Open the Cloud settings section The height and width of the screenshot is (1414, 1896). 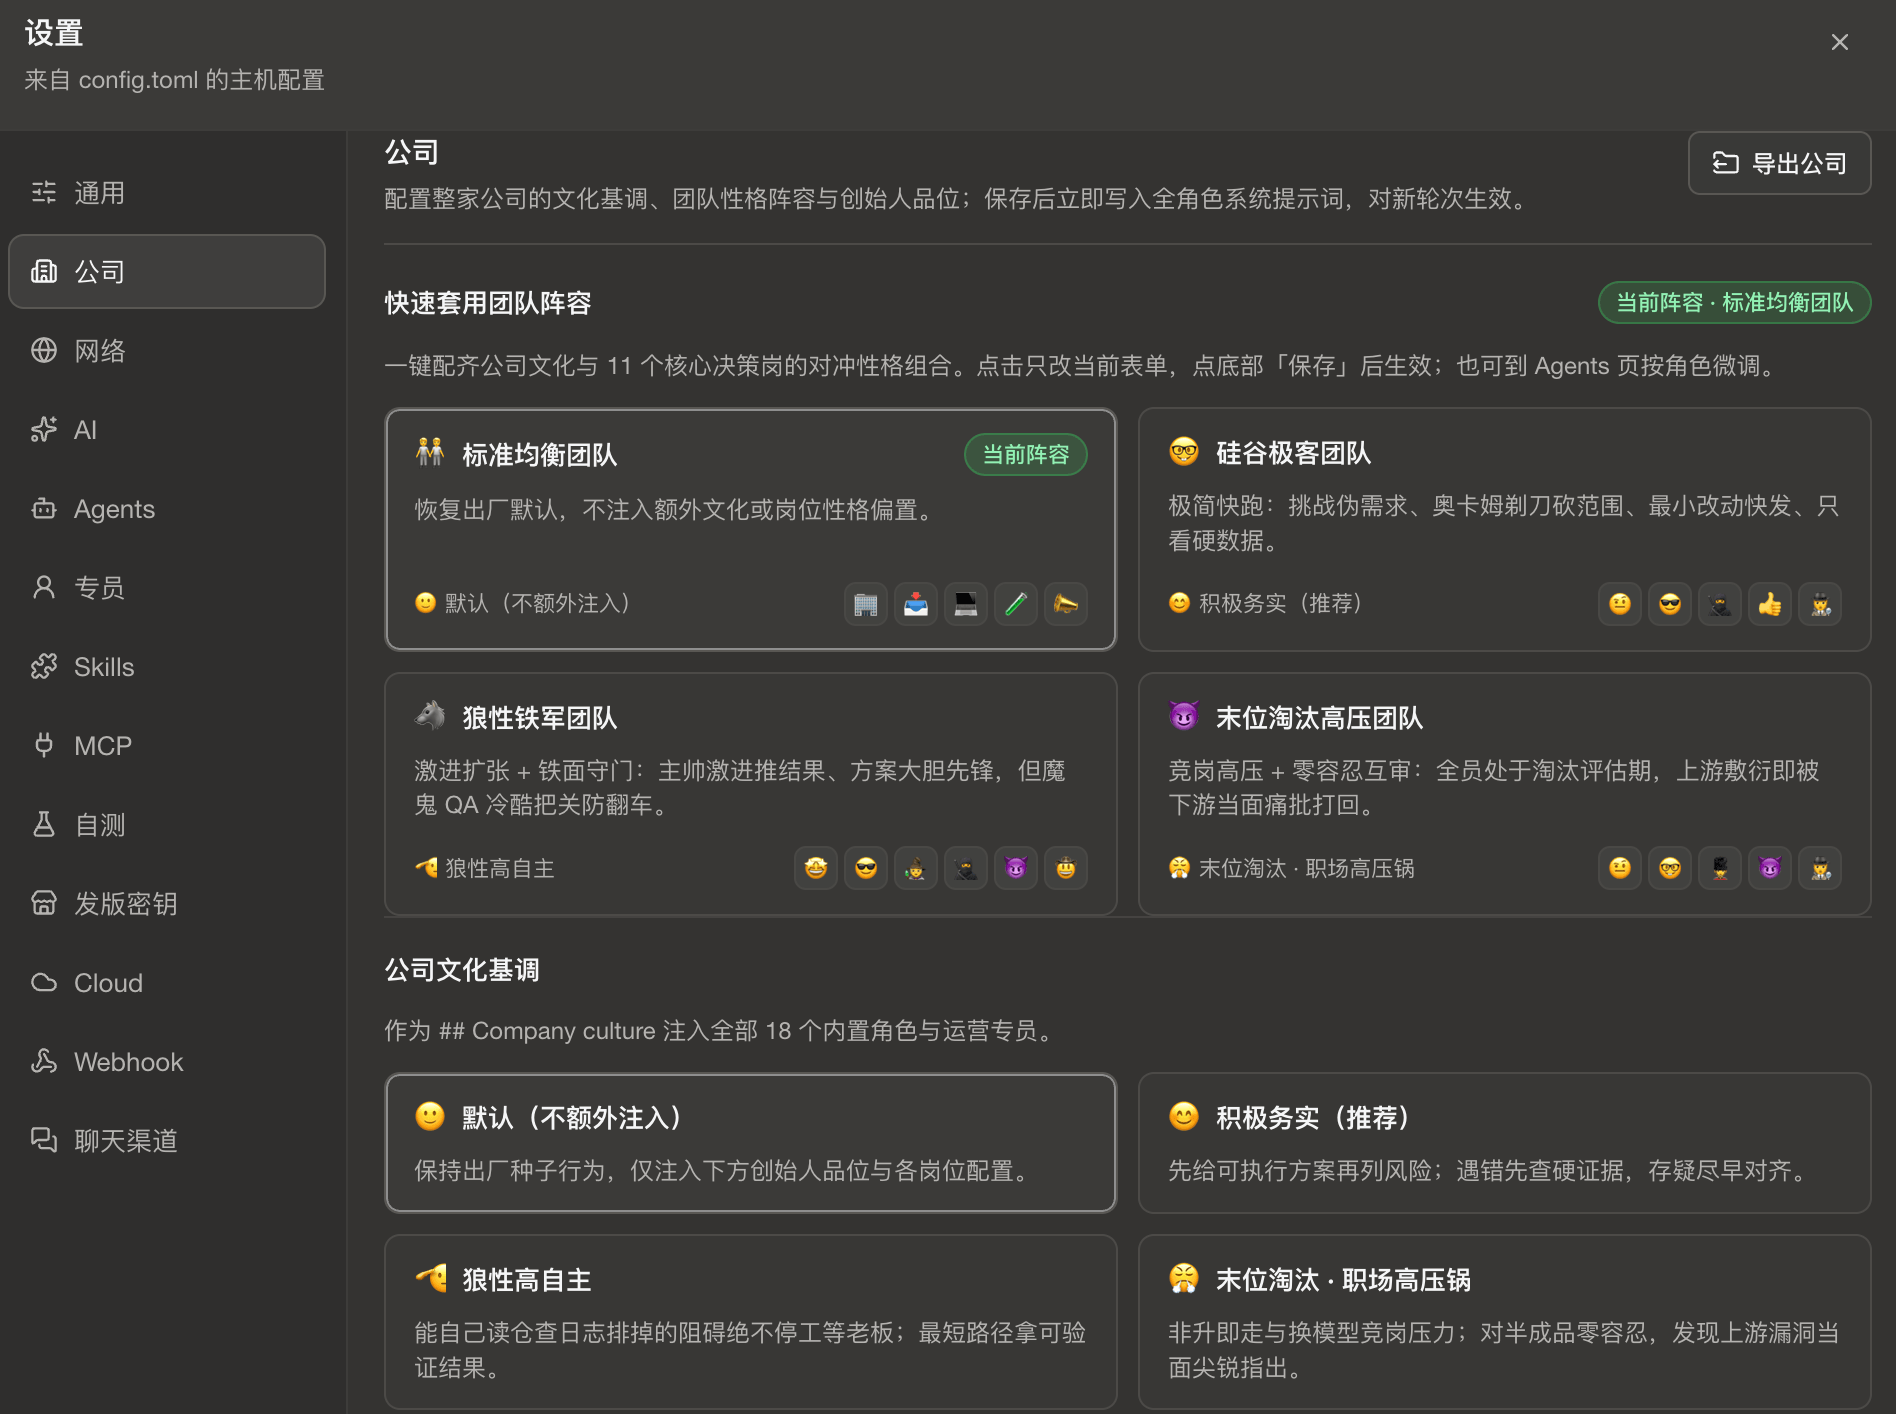(167, 983)
